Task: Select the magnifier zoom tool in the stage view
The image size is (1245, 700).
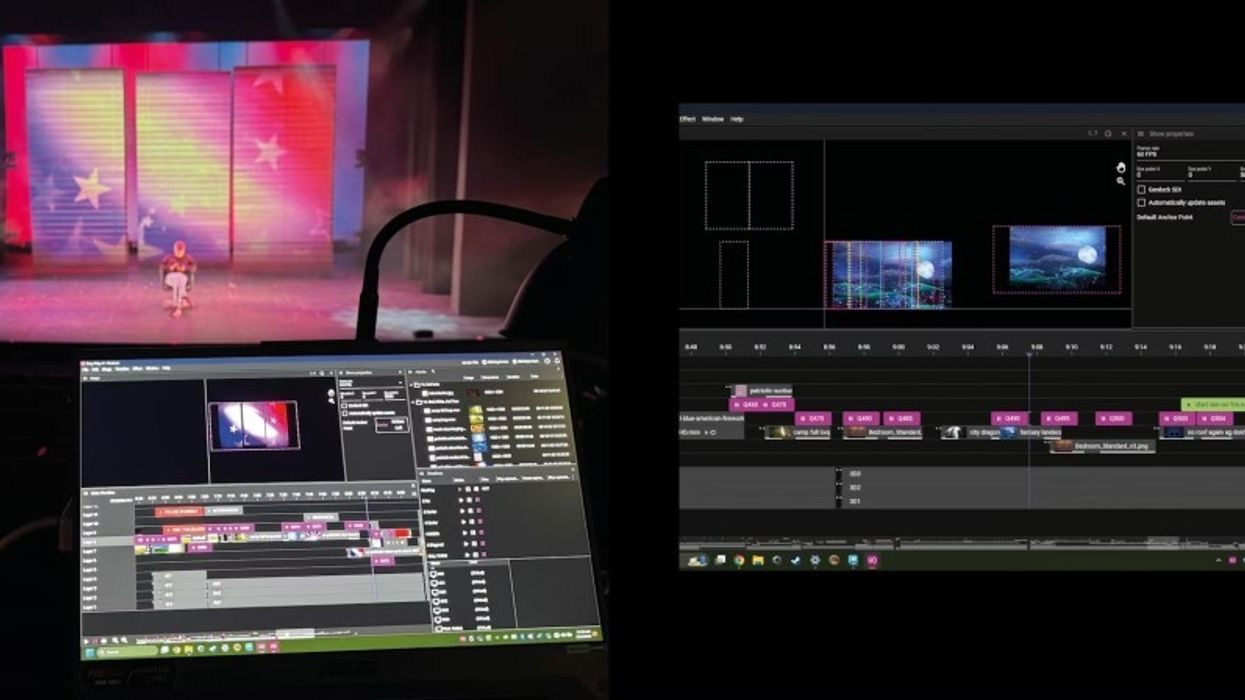Action: [1121, 182]
